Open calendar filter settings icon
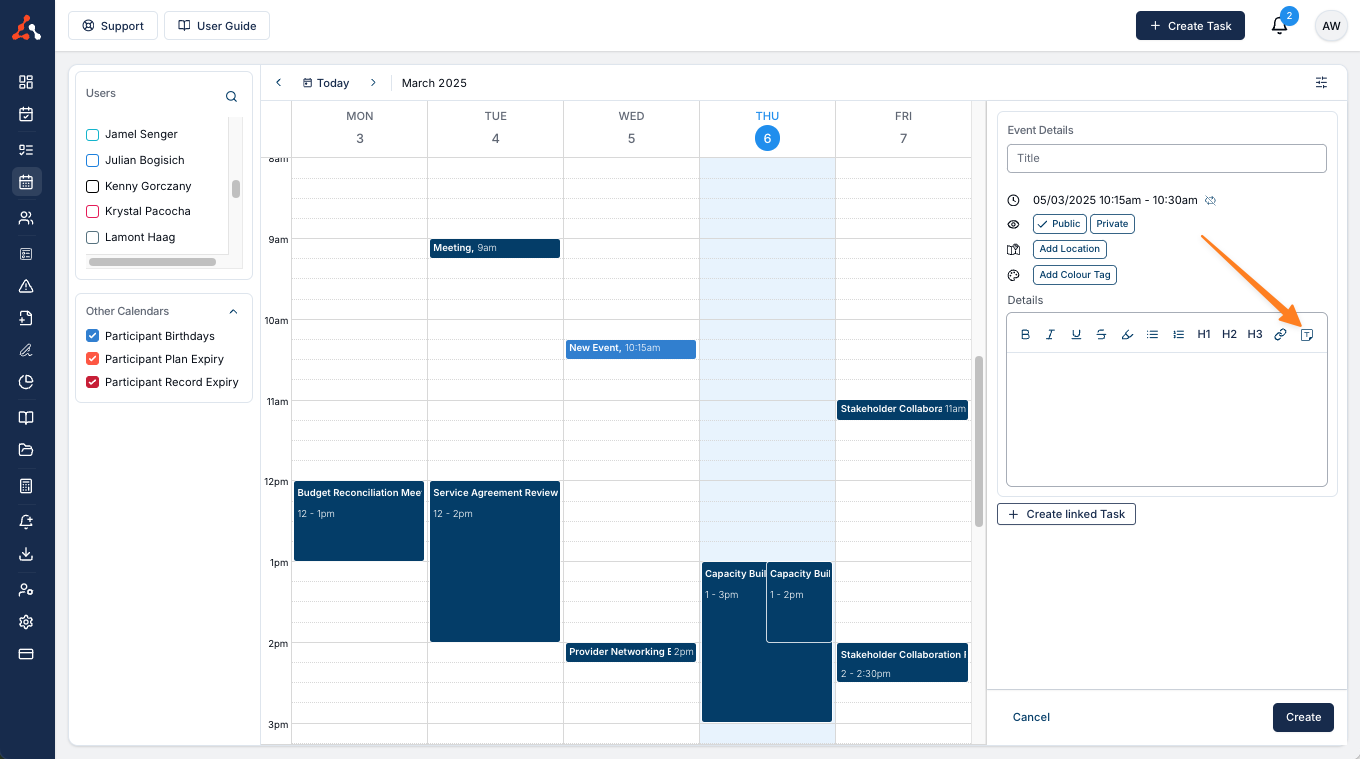This screenshot has width=1360, height=759. tap(1321, 83)
